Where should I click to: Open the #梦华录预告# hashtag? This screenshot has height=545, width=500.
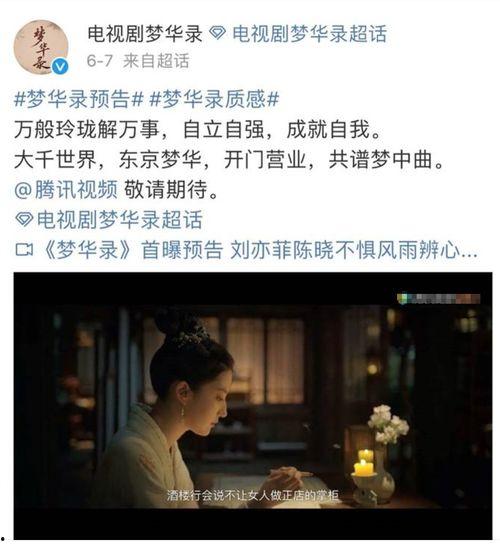click(x=79, y=99)
